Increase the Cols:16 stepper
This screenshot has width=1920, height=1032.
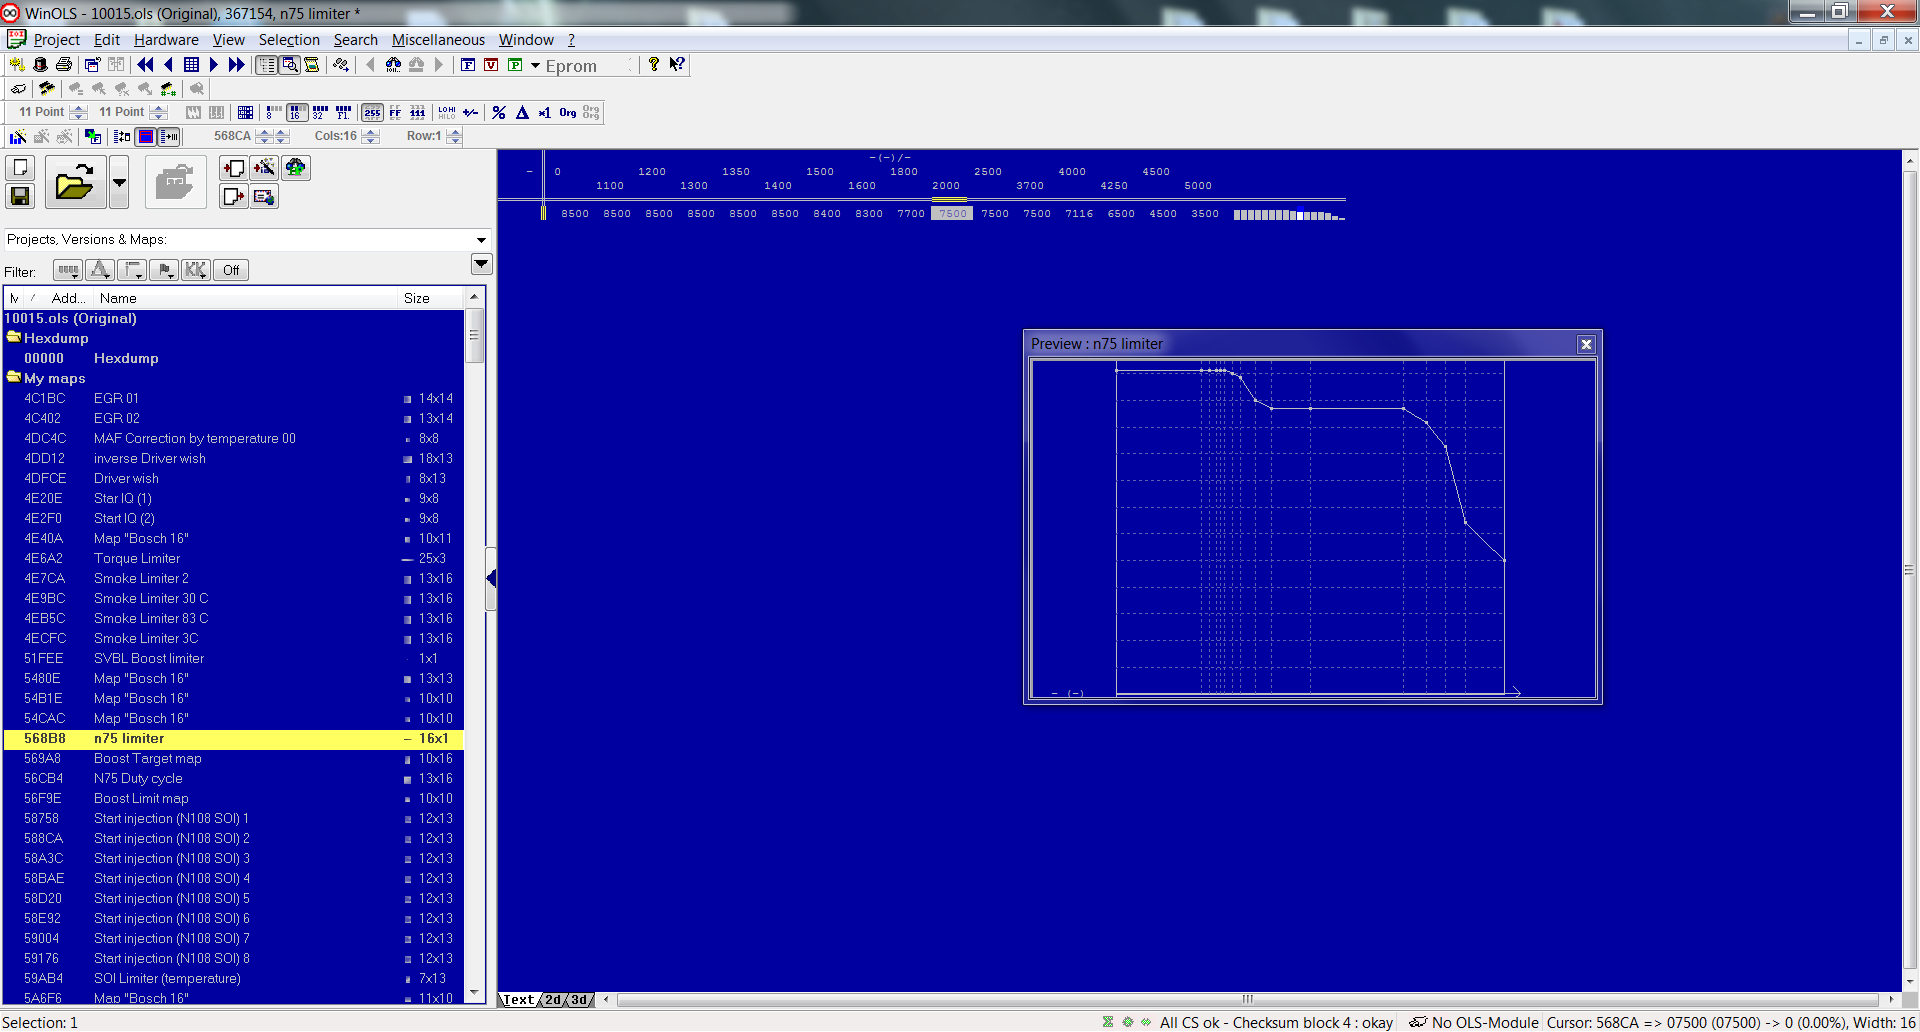371,132
